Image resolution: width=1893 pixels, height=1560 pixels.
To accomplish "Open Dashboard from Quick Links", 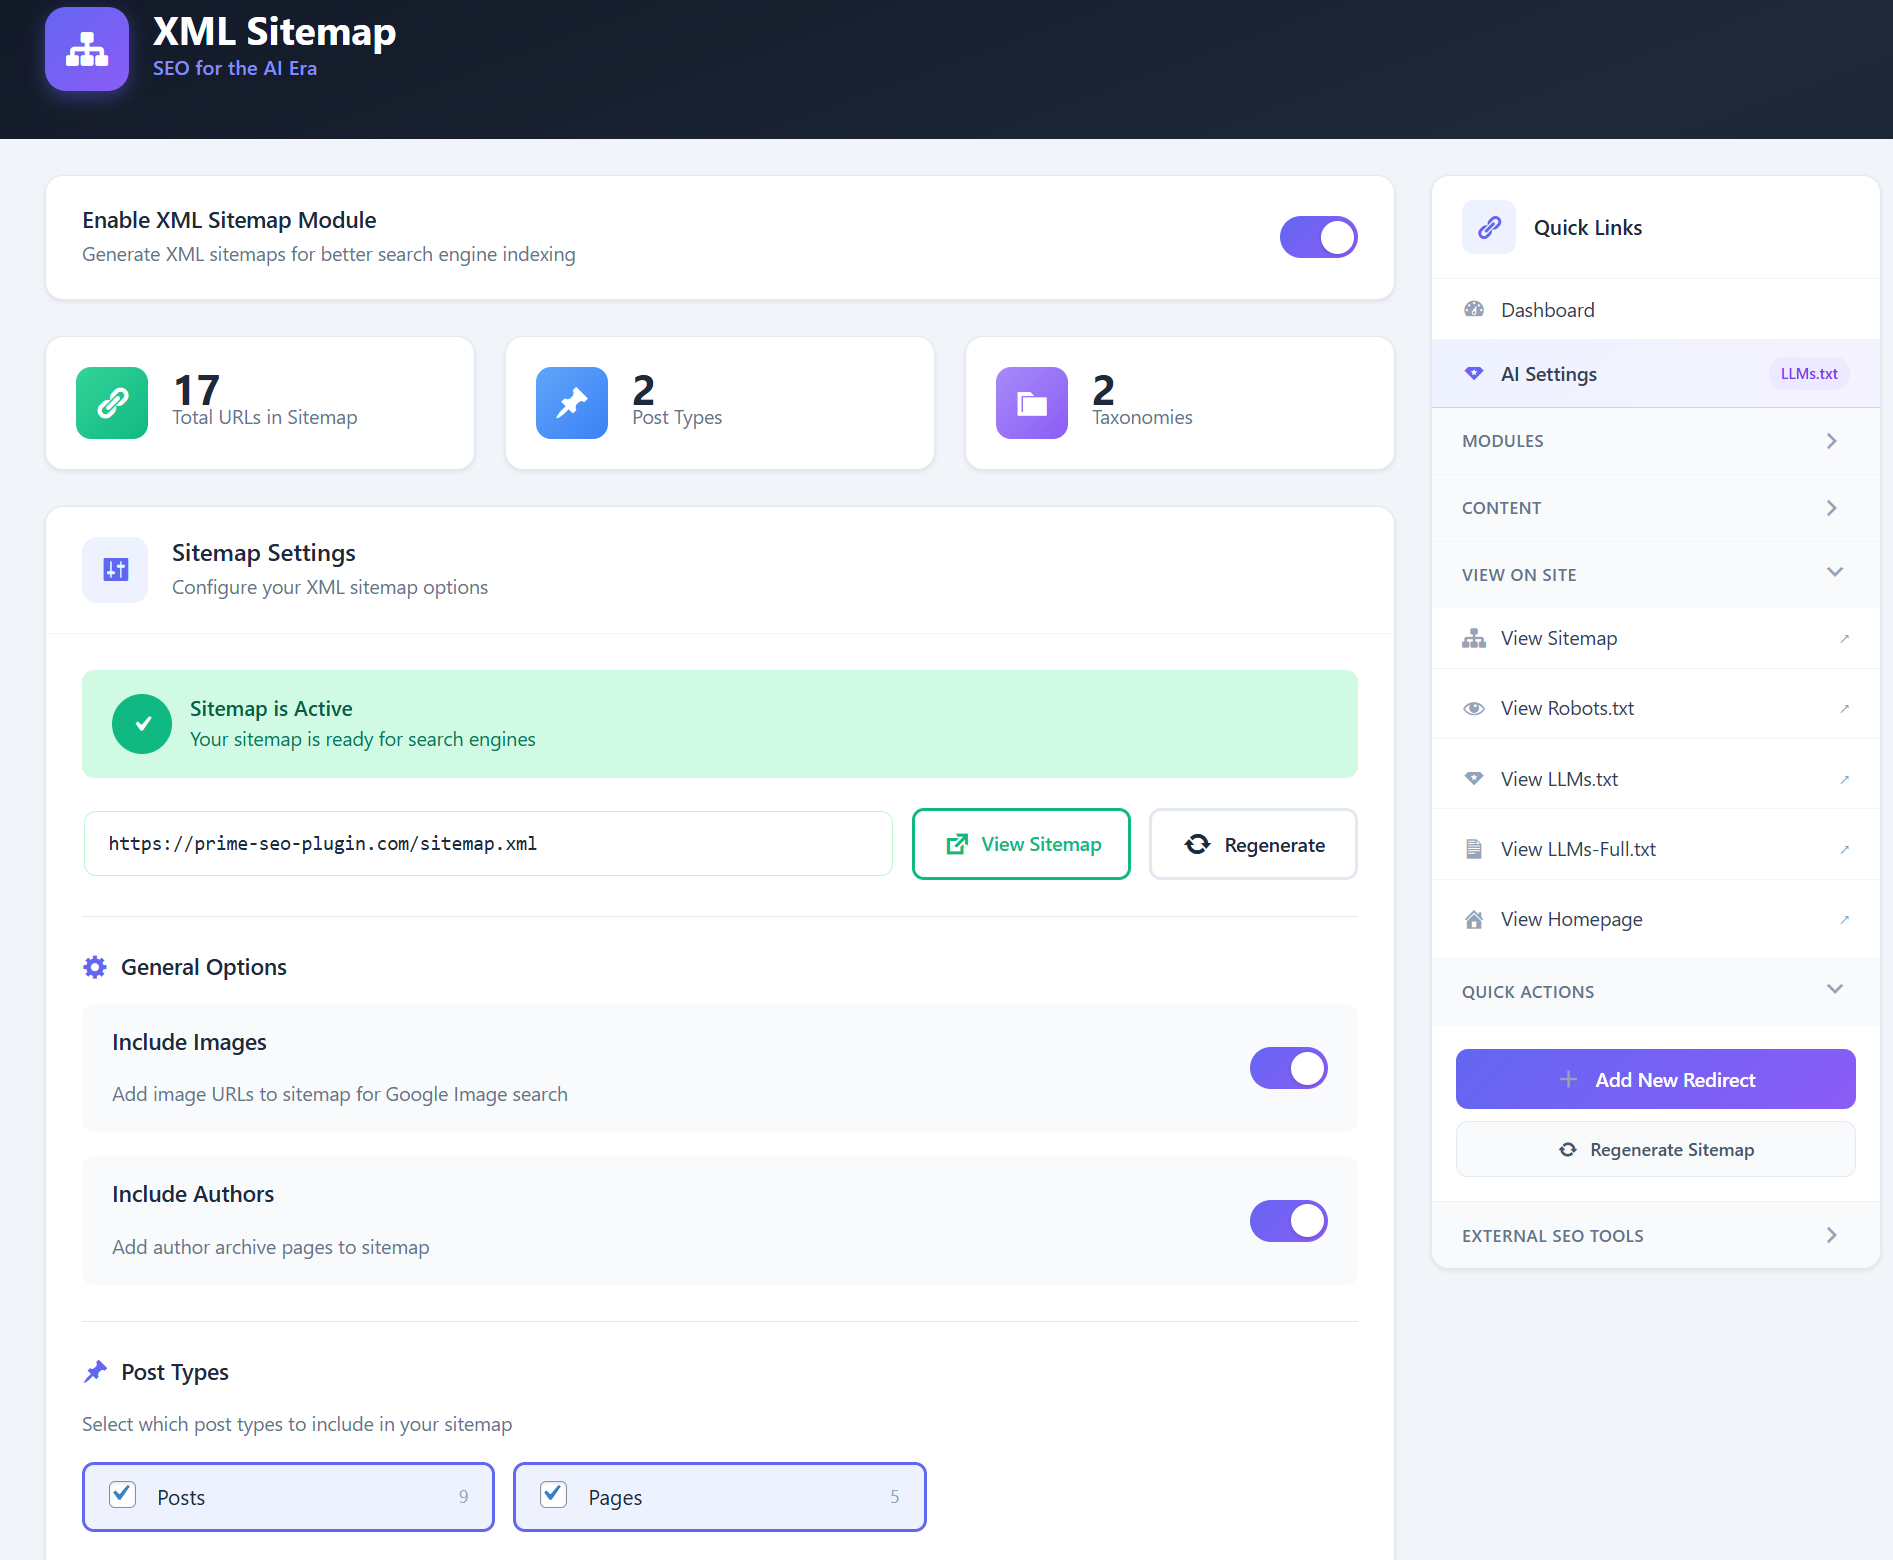I will tap(1547, 310).
